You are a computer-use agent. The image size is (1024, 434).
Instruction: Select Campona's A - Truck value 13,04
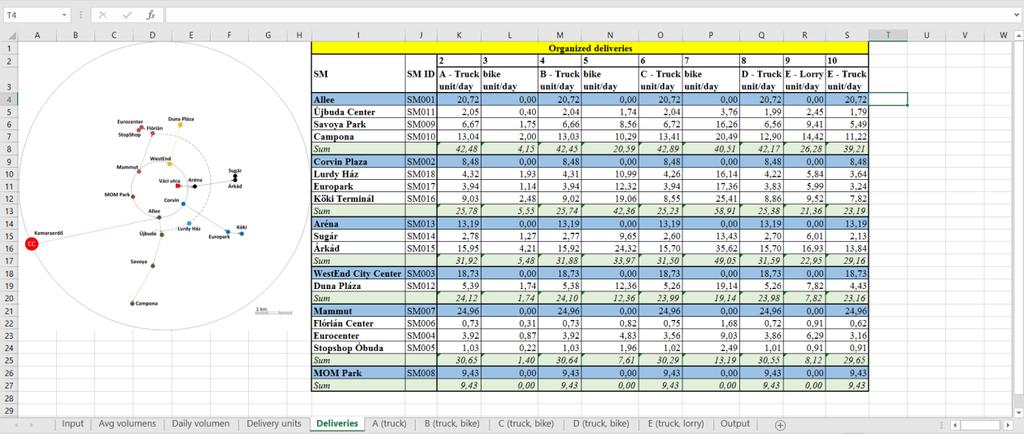(x=459, y=136)
